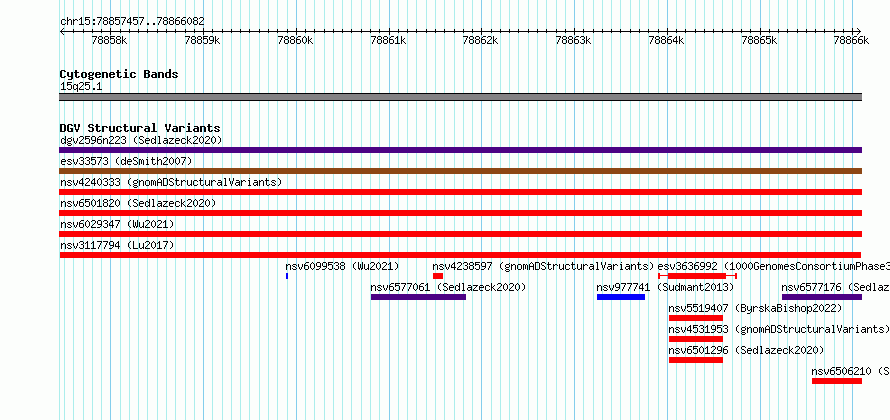Image resolution: width=890 pixels, height=420 pixels.
Task: Click the nsv6501820 (Sedlazeck2020) label
Action: click(138, 203)
